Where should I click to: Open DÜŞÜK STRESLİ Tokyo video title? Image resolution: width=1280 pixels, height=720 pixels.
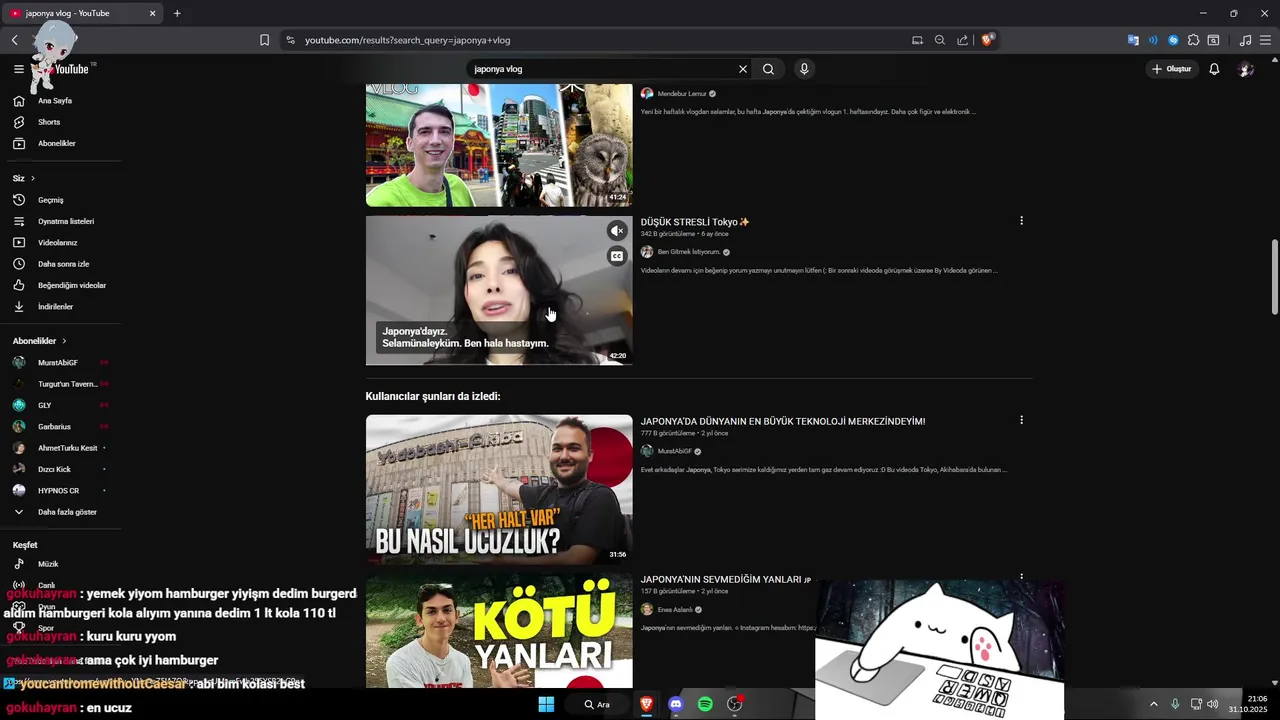pyautogui.click(x=695, y=222)
